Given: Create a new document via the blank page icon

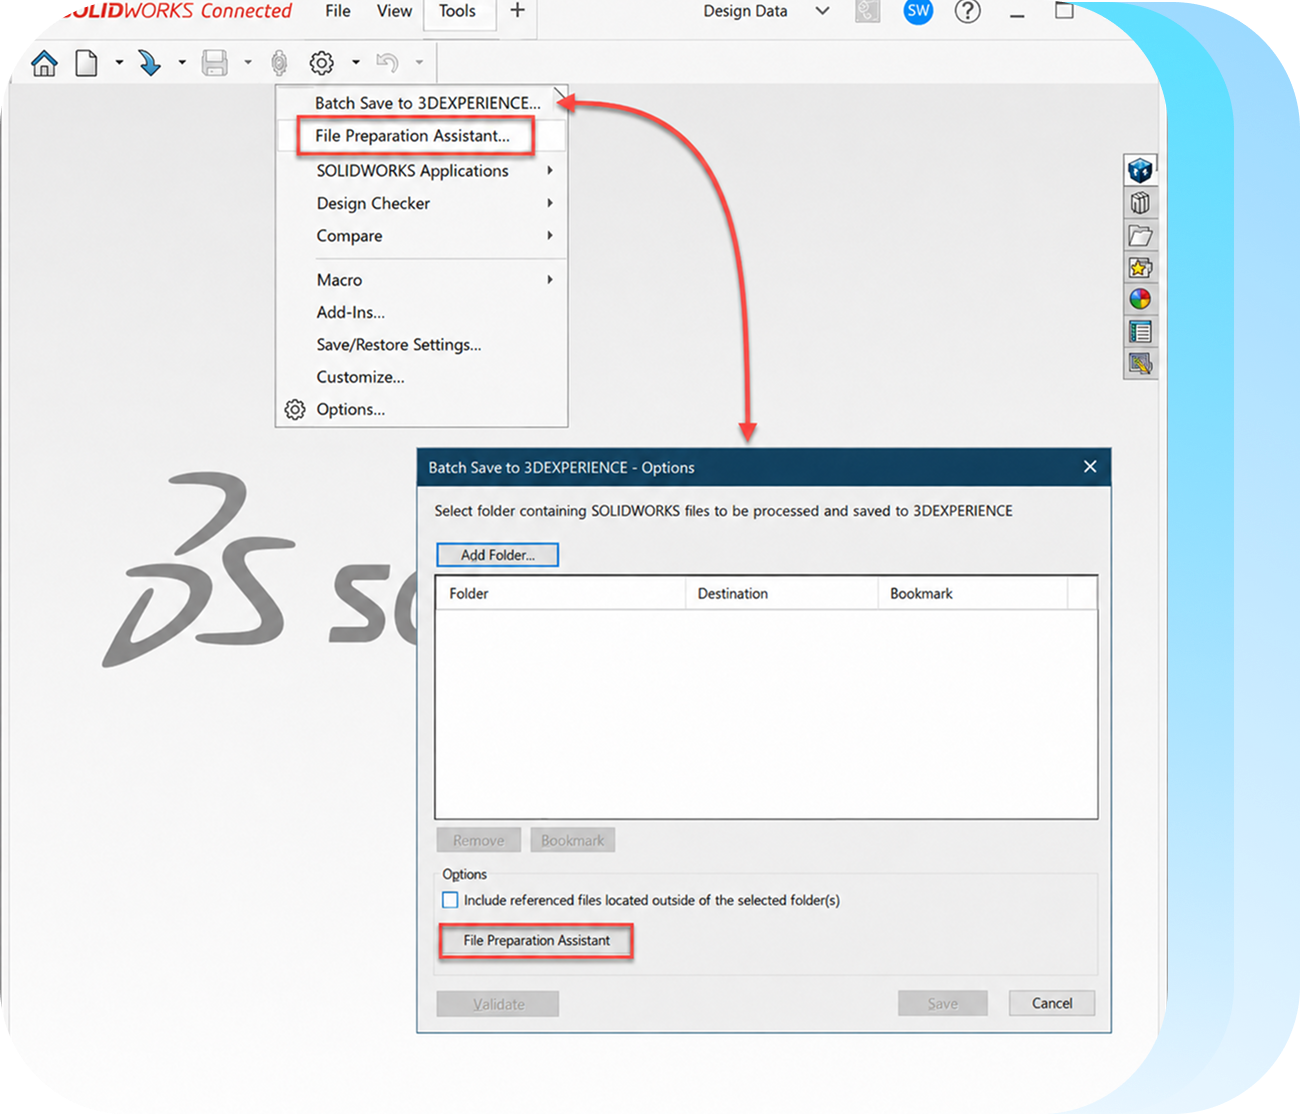Looking at the screenshot, I should point(87,64).
